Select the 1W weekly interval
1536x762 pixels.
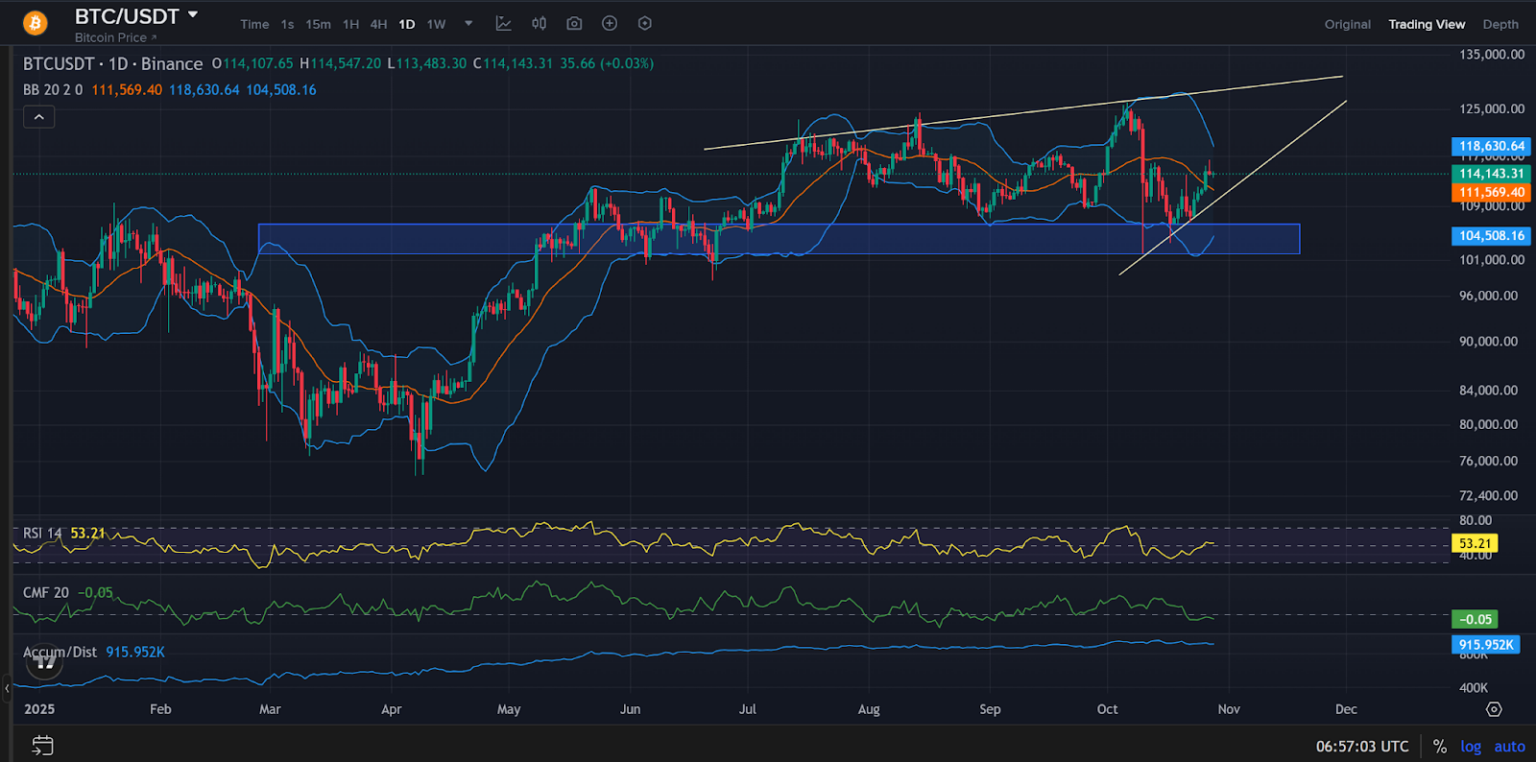(435, 24)
